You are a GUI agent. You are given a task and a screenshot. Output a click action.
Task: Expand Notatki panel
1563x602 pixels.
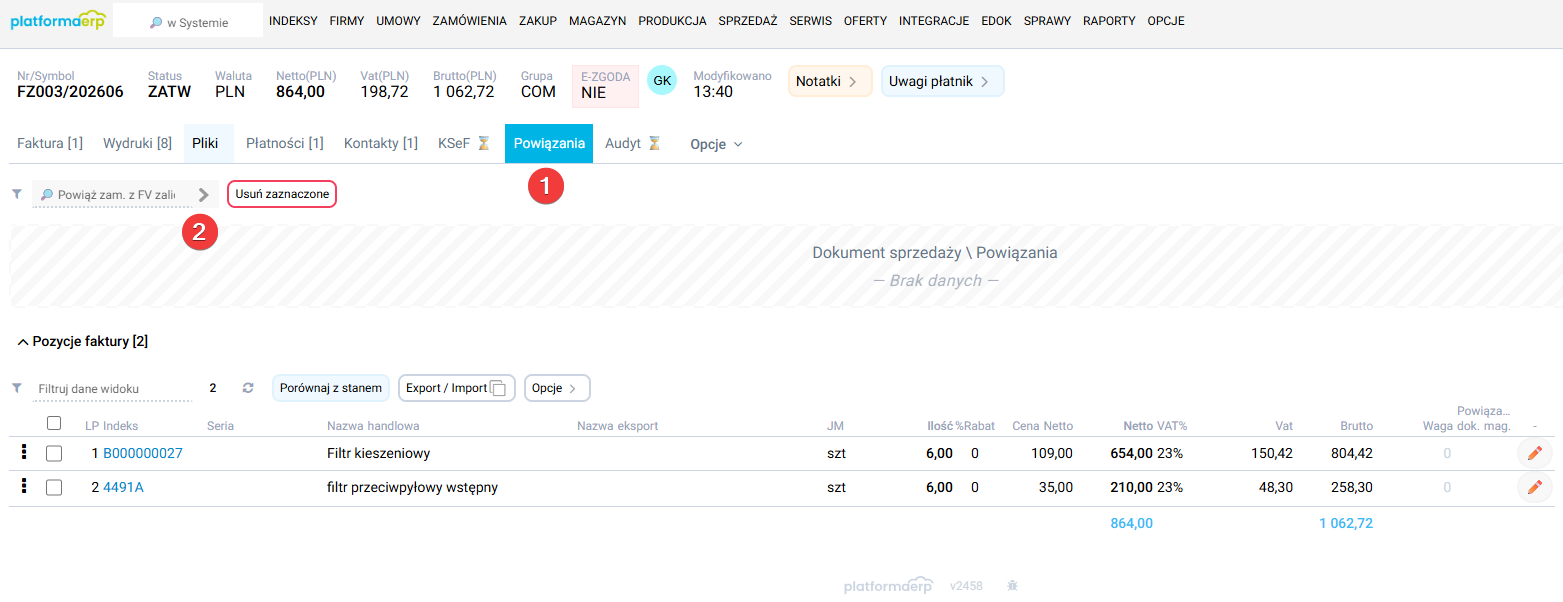click(x=830, y=81)
